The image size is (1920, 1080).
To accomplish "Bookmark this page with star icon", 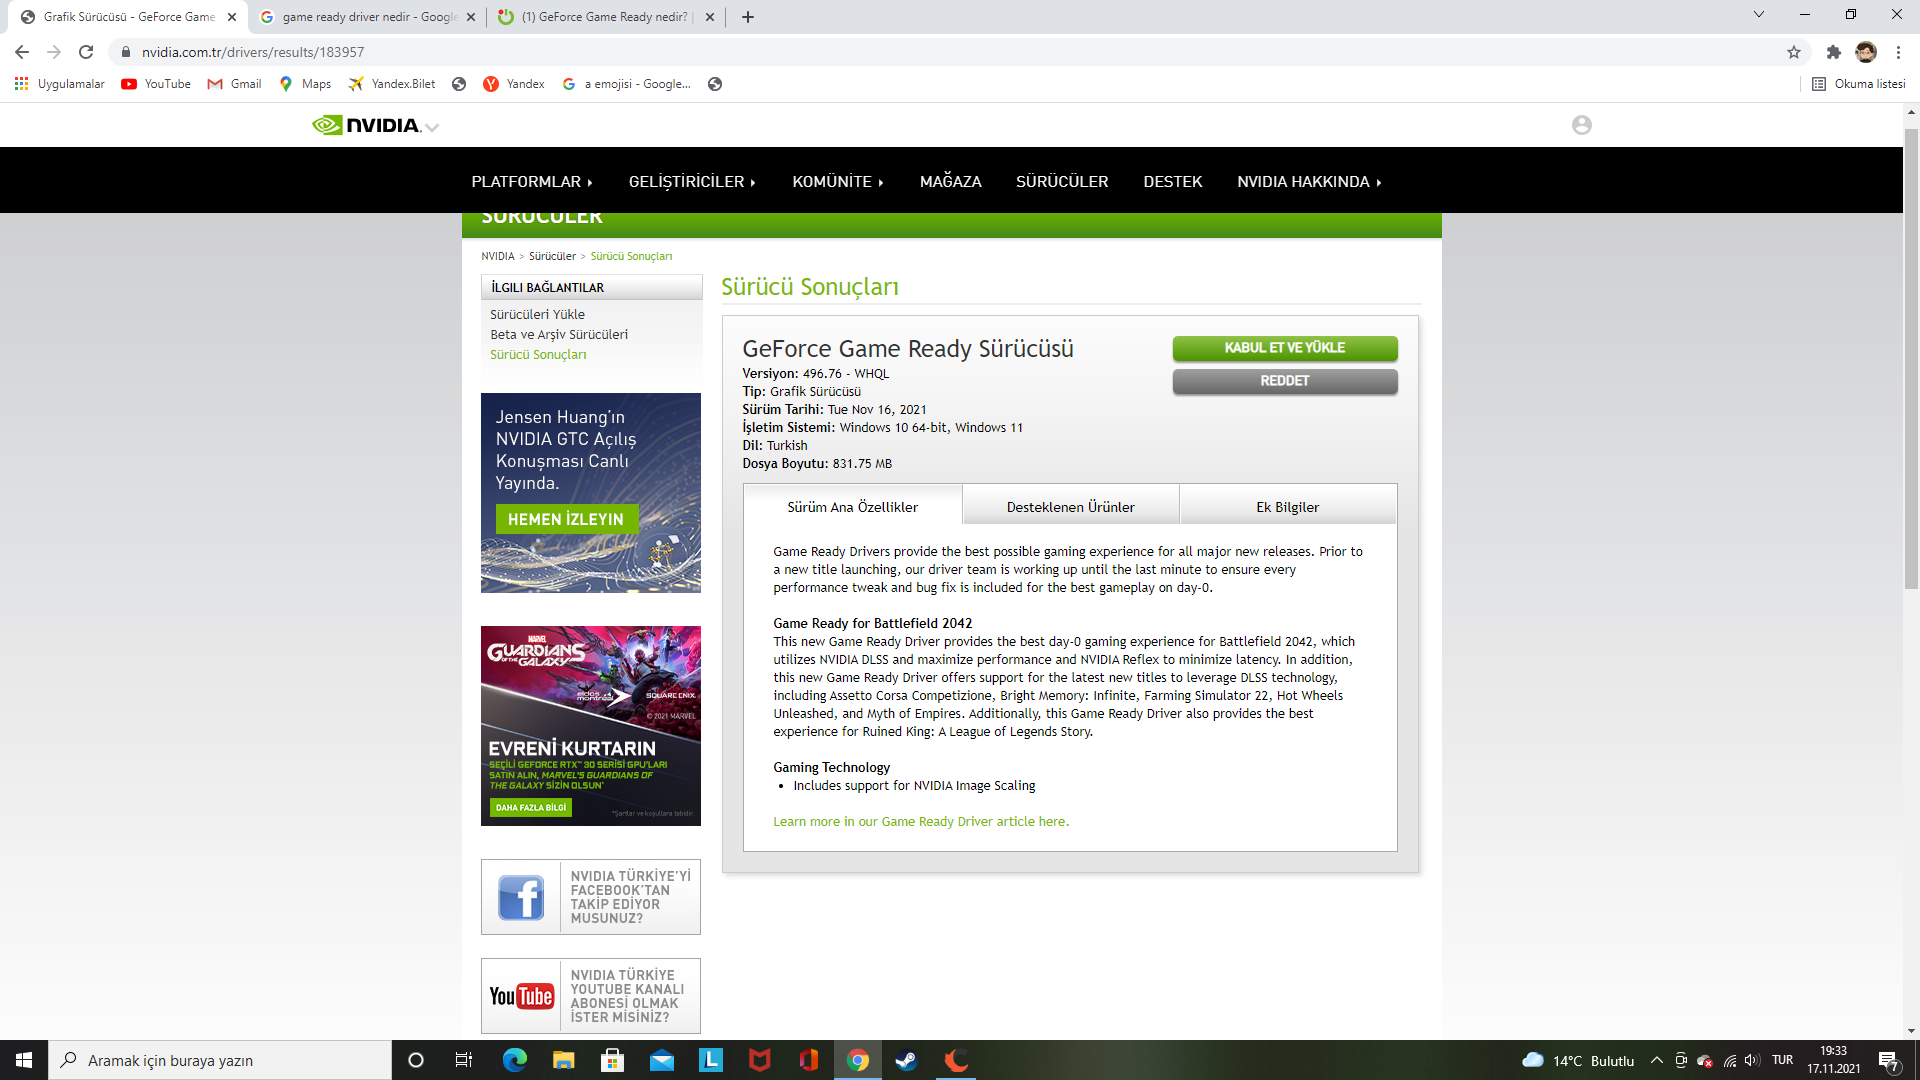I will click(1794, 52).
